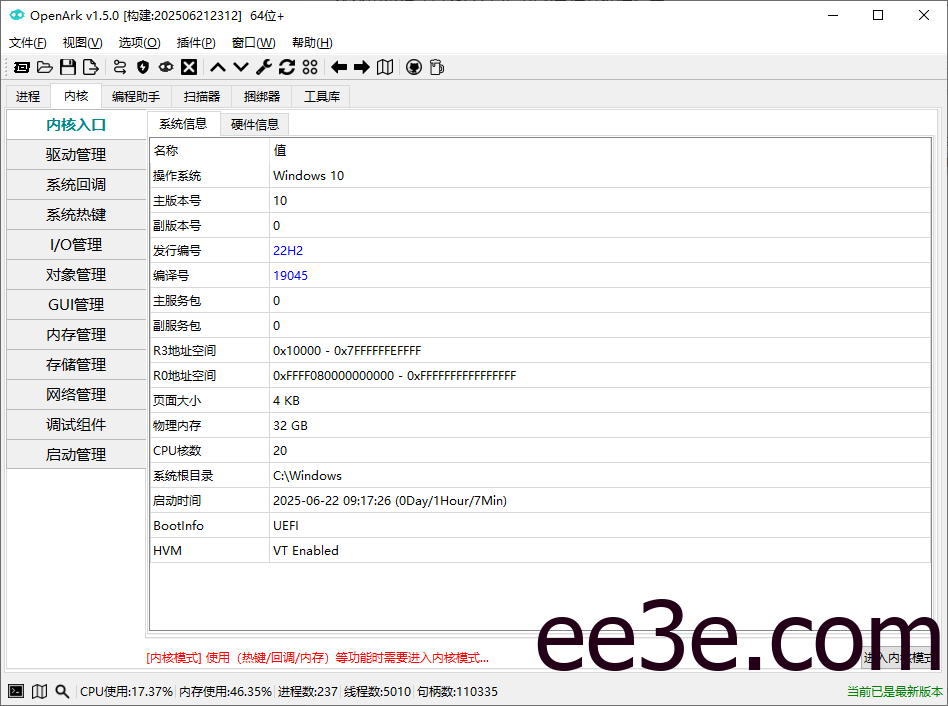
Task: Select the globe toolbar icon
Action: [415, 67]
